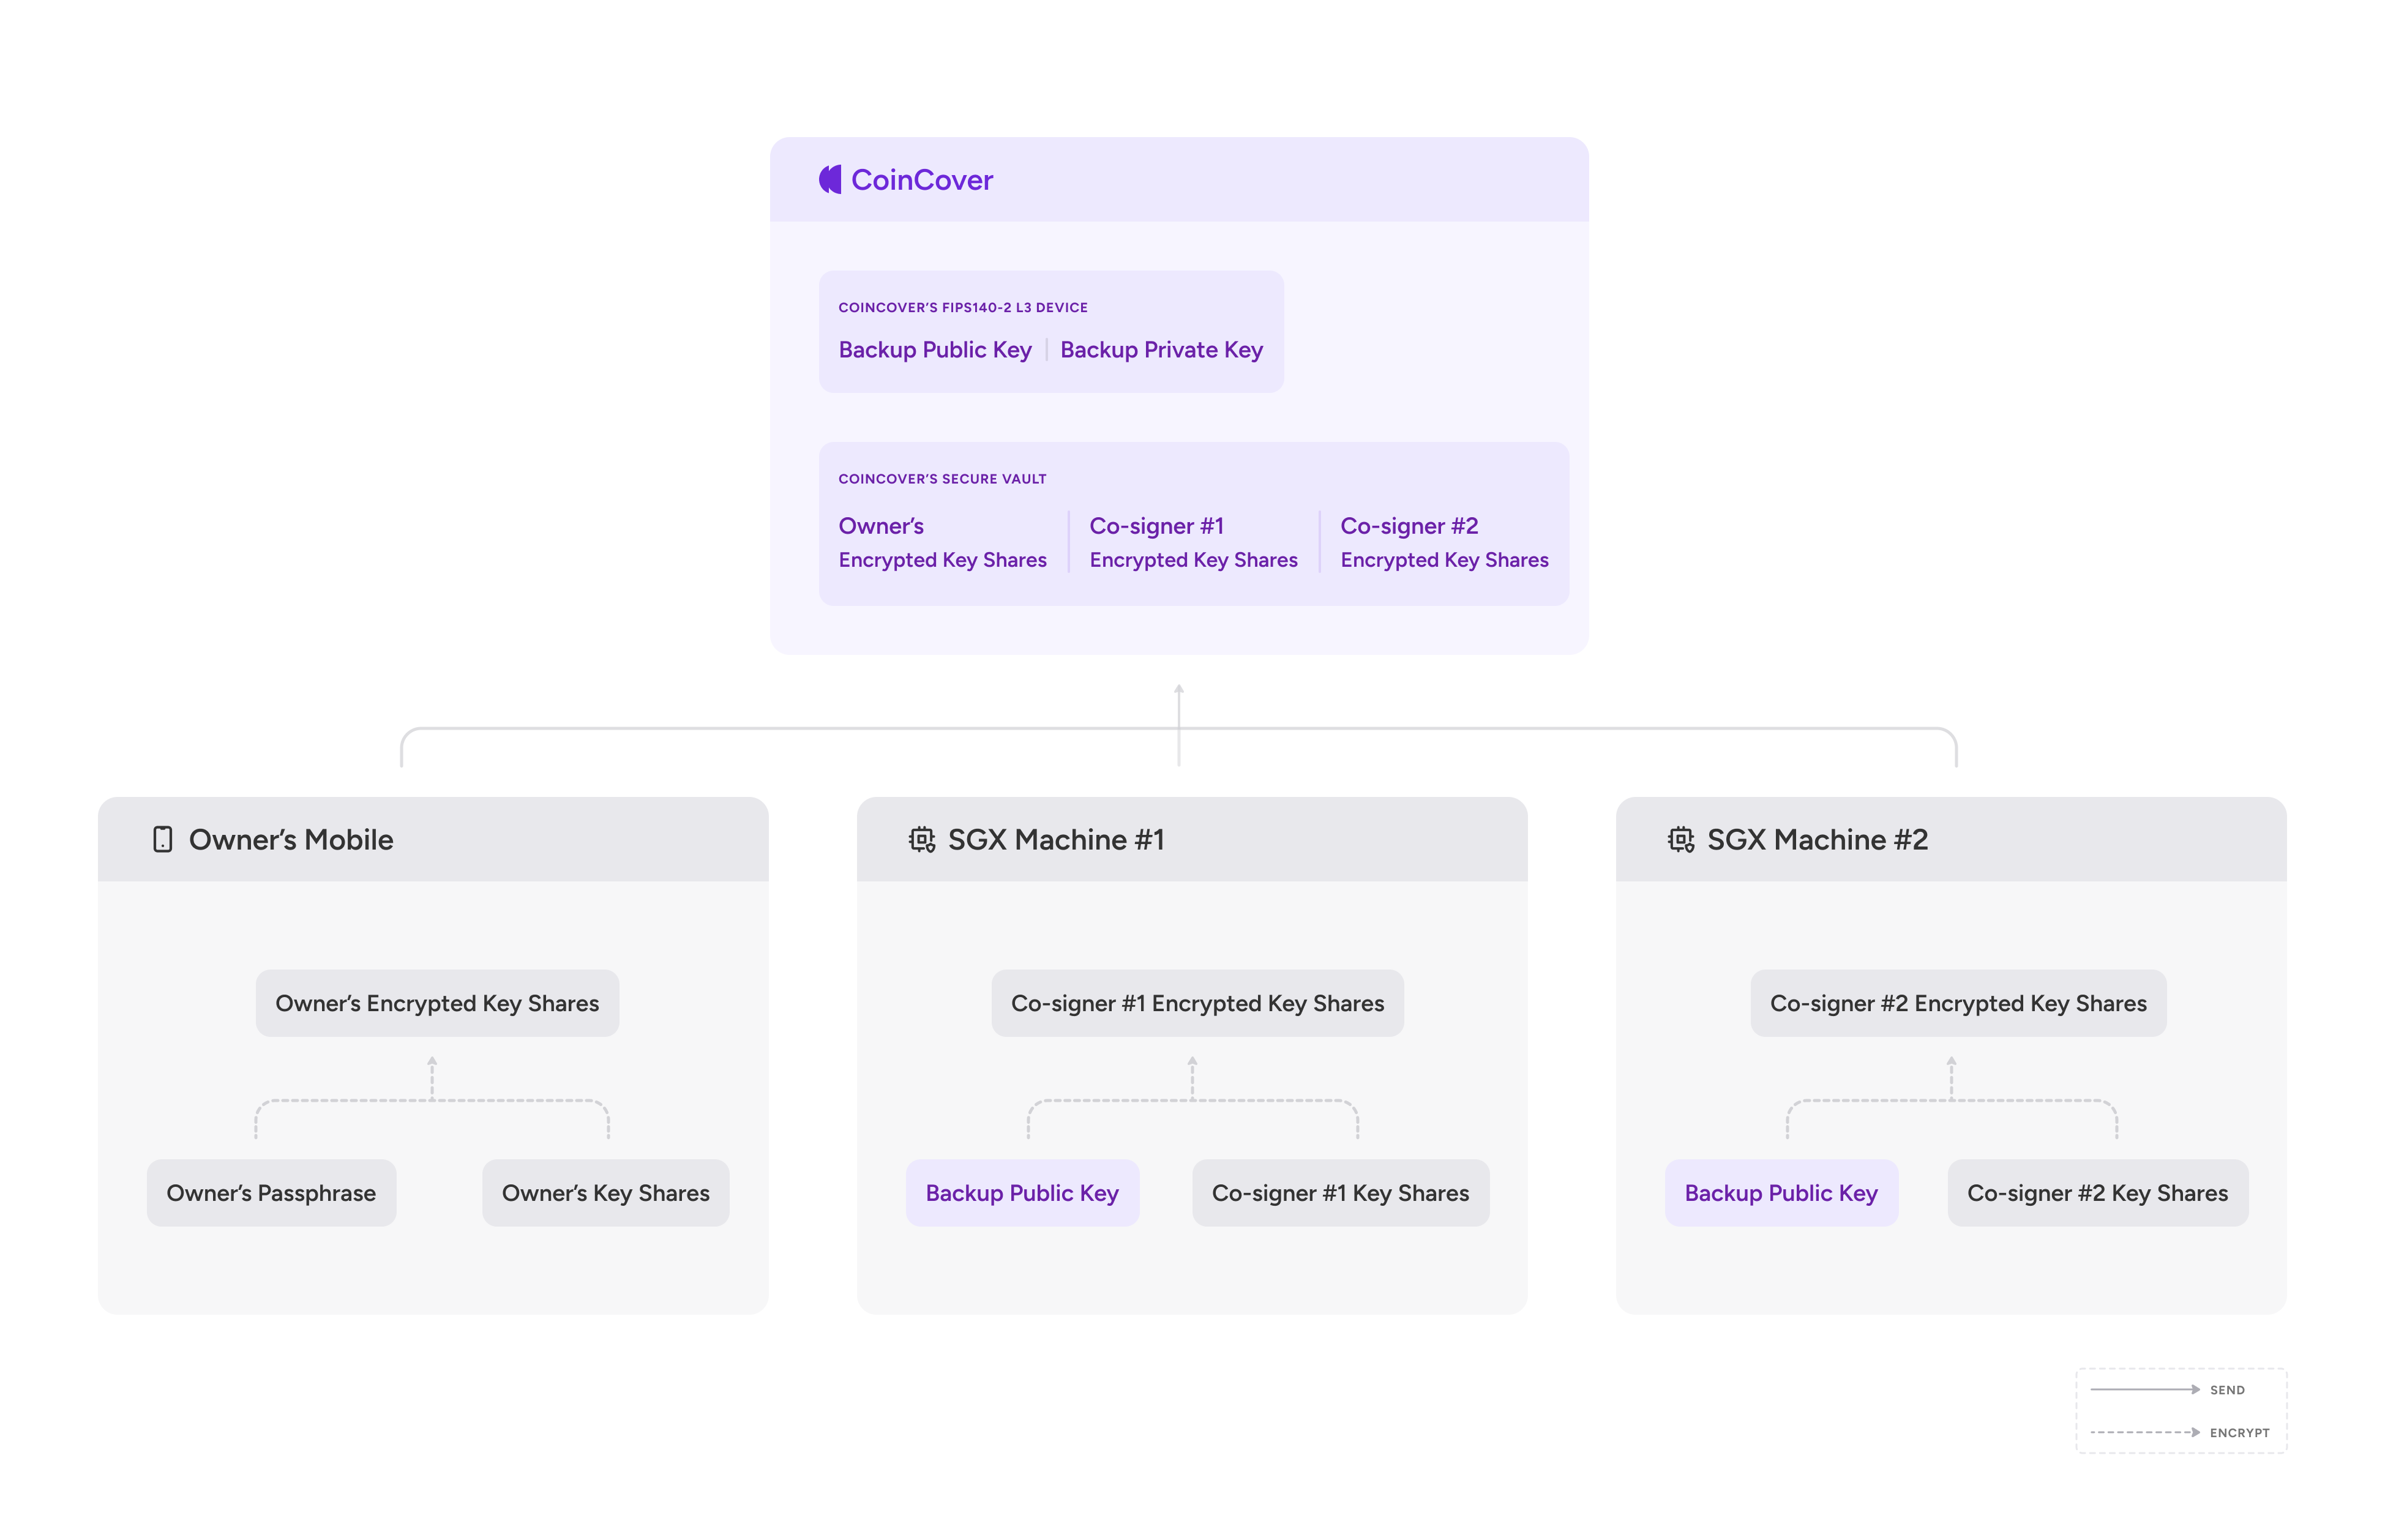Screen dimensions: 2385x1540
Task: Click Backup Public Key box in SGX Machine #1
Action: click(x=1022, y=1193)
